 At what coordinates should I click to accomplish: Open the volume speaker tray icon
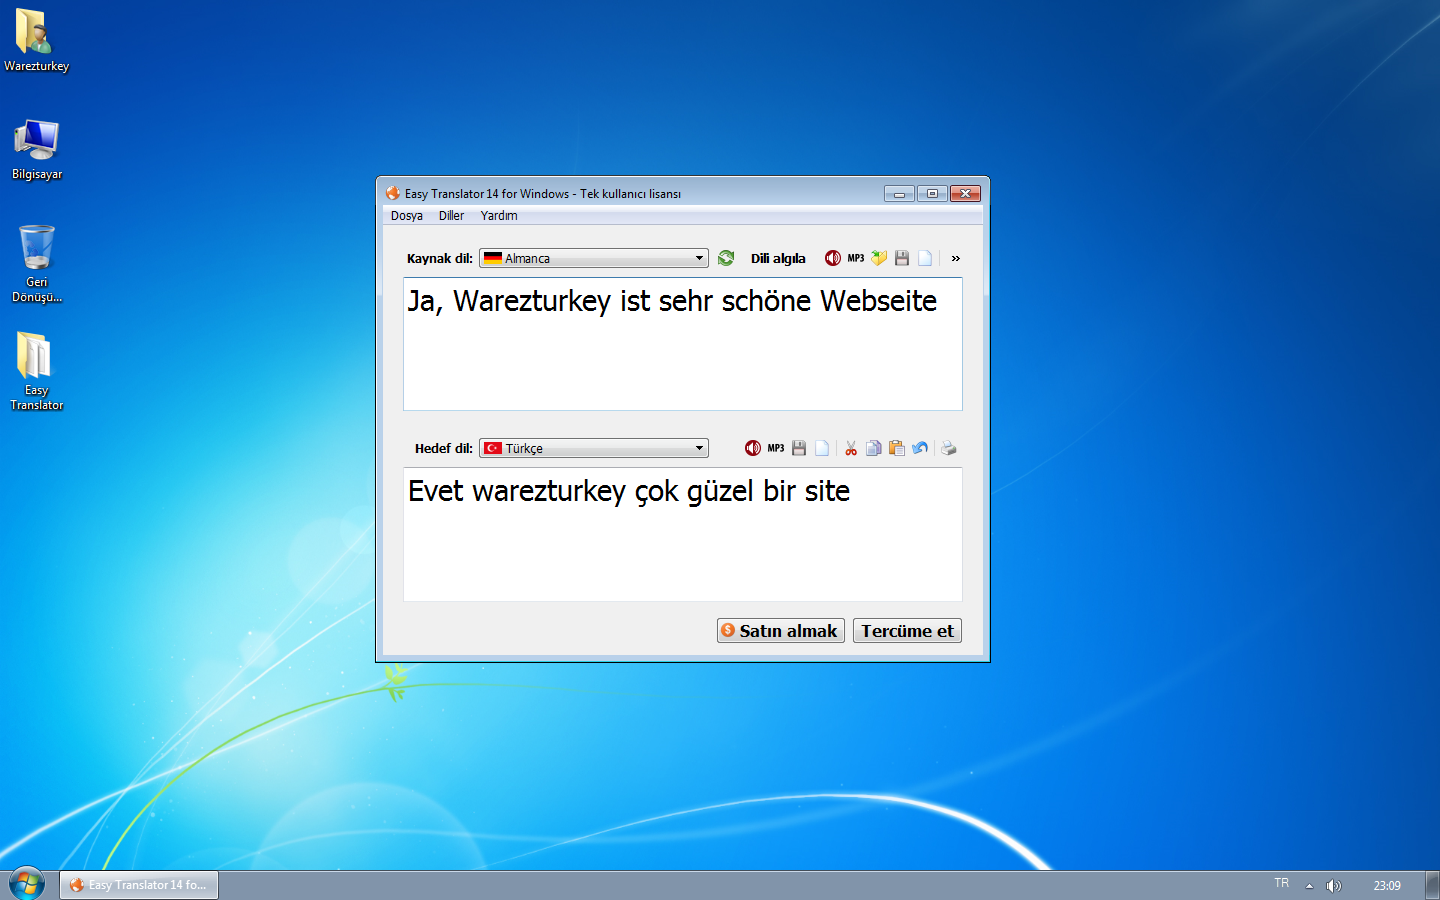coord(1333,885)
